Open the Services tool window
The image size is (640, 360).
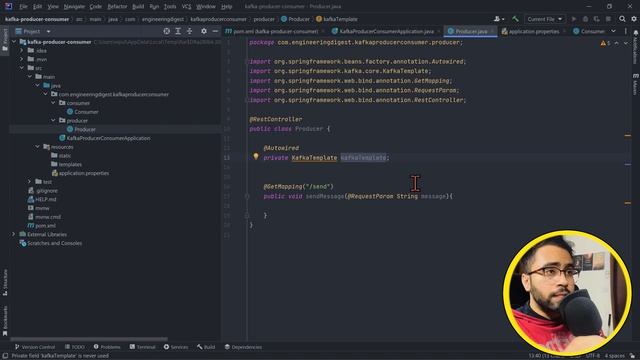click(x=176, y=347)
